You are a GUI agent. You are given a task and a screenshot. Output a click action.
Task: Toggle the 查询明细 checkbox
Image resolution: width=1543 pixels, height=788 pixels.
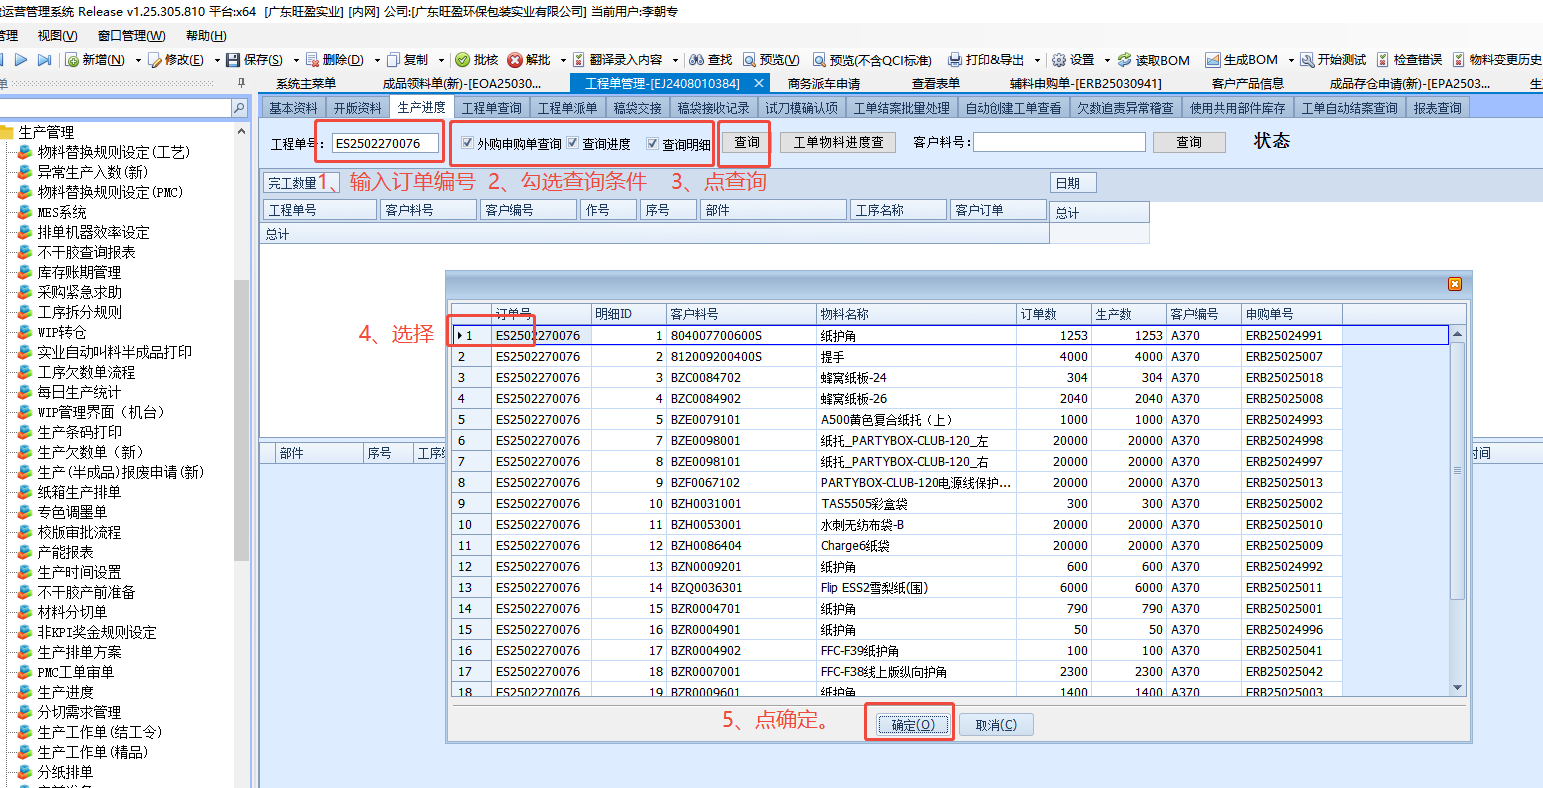pyautogui.click(x=653, y=144)
